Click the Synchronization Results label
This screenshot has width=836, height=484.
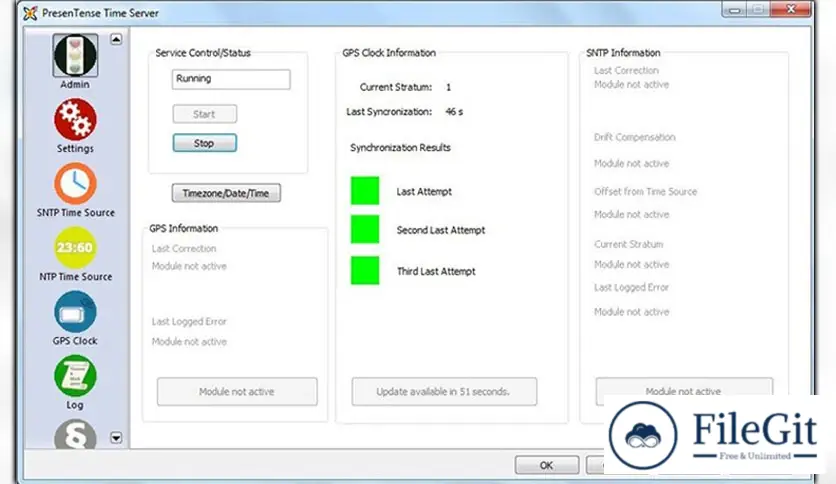pyautogui.click(x=400, y=148)
